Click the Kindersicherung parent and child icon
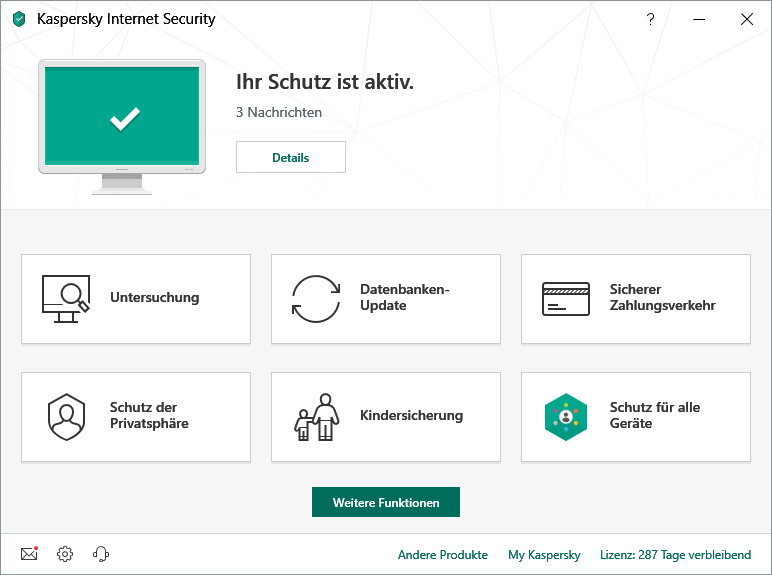 [316, 416]
